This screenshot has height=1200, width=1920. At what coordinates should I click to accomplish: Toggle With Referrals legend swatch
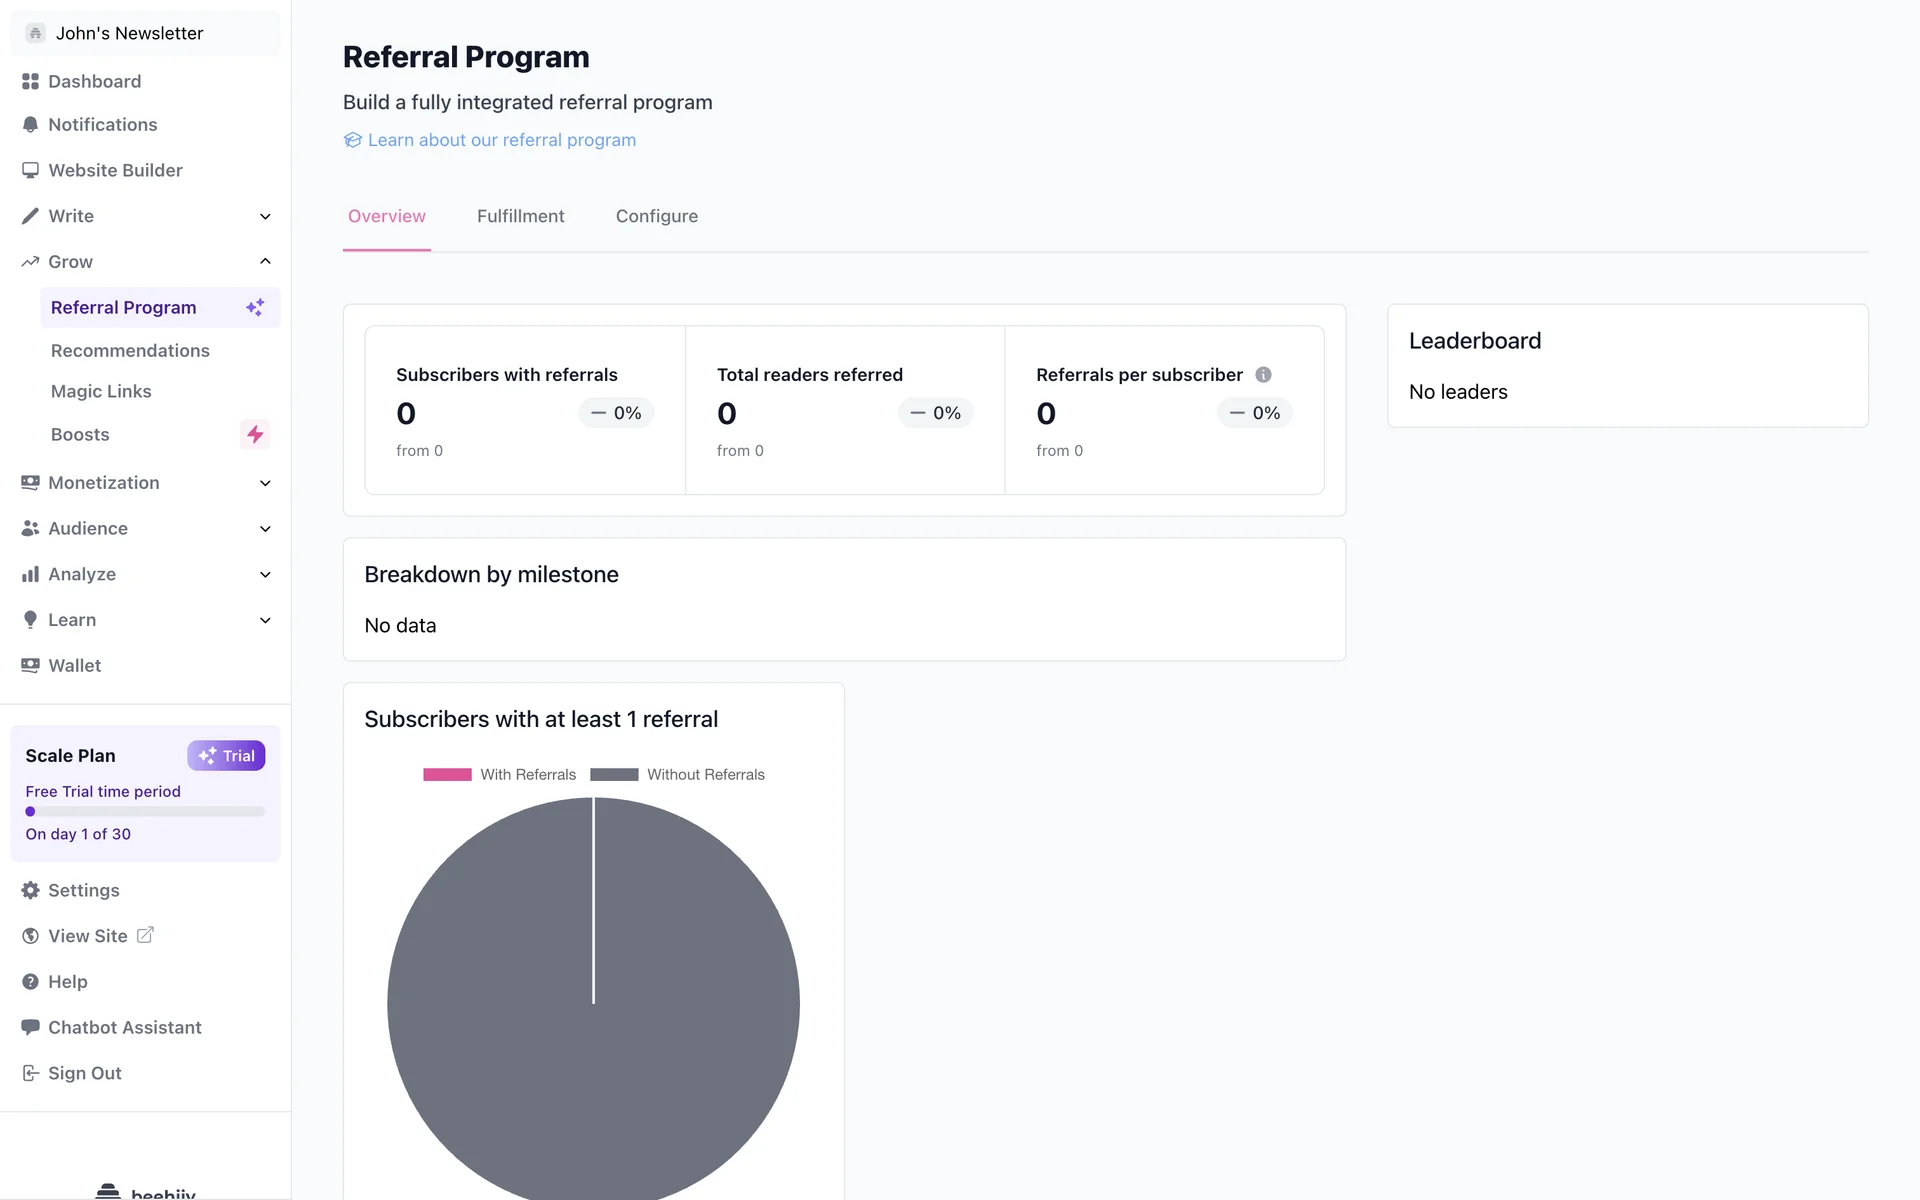click(447, 775)
